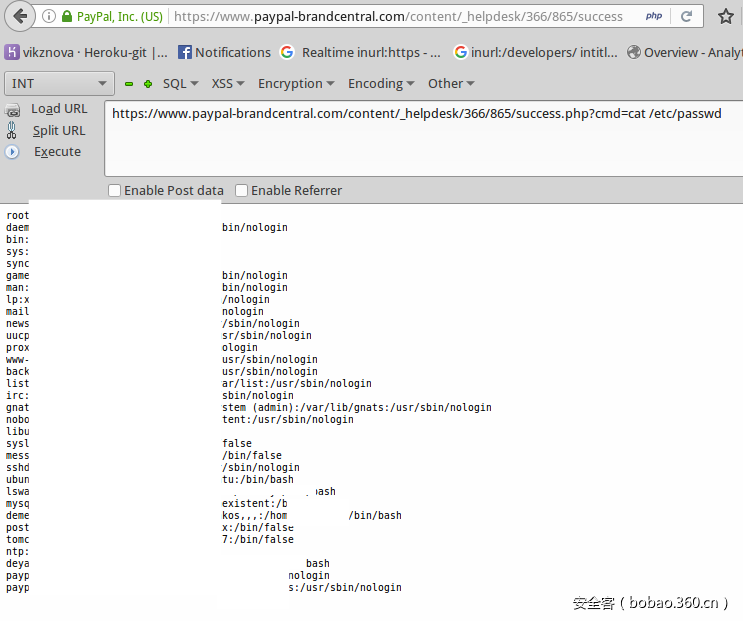
Task: Click the Split URL scissors icon
Action: 12,130
